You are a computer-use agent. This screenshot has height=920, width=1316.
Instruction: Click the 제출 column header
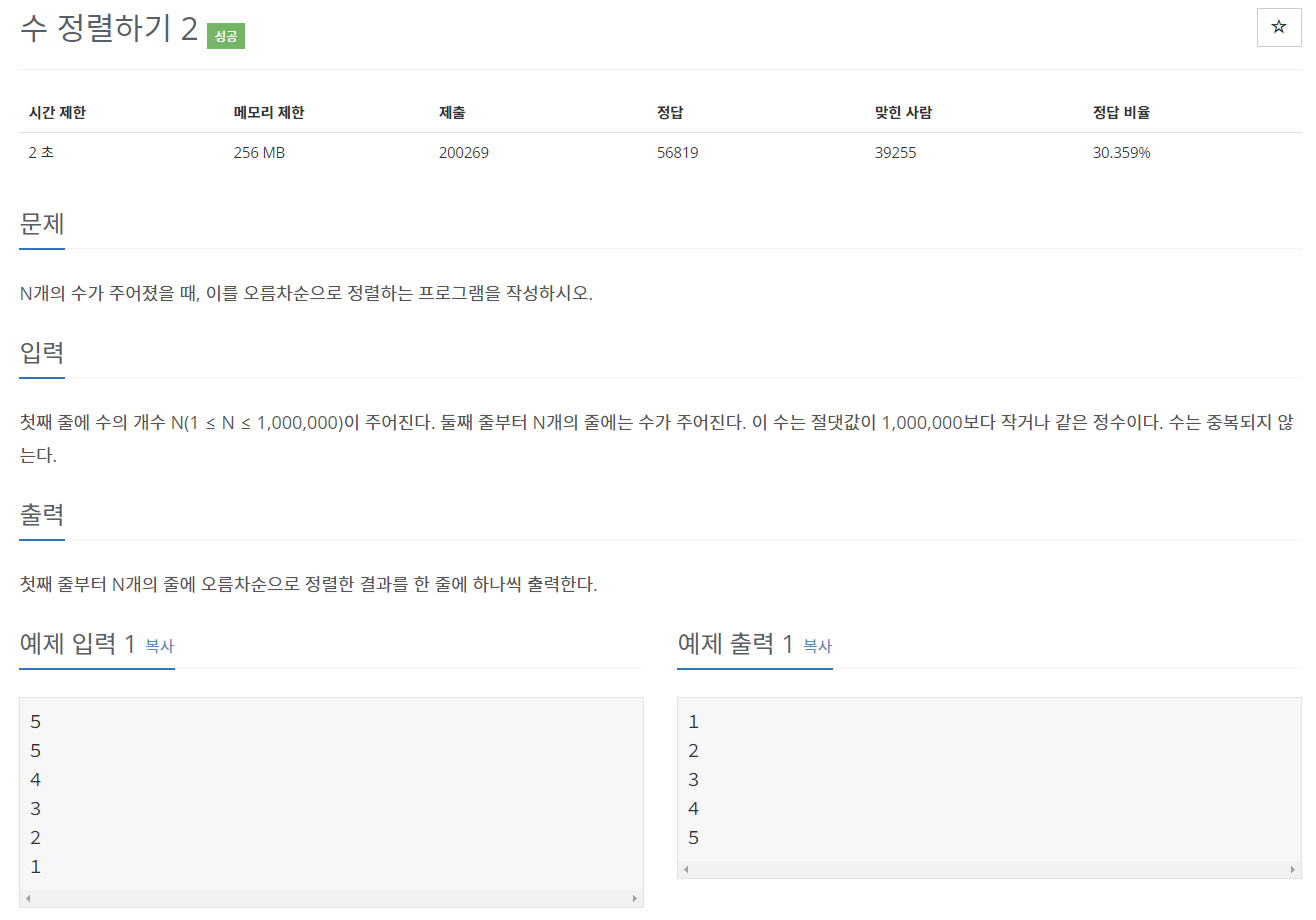(452, 112)
